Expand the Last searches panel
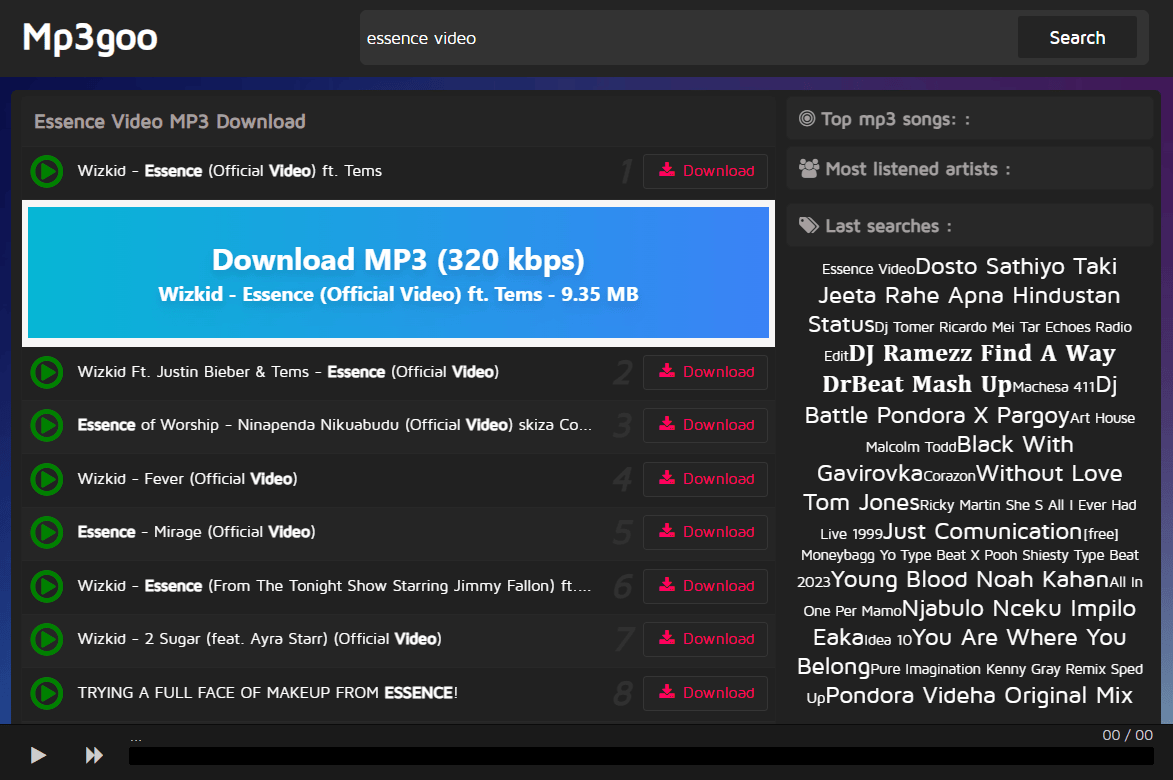The height and width of the screenshot is (780, 1173). (x=970, y=226)
